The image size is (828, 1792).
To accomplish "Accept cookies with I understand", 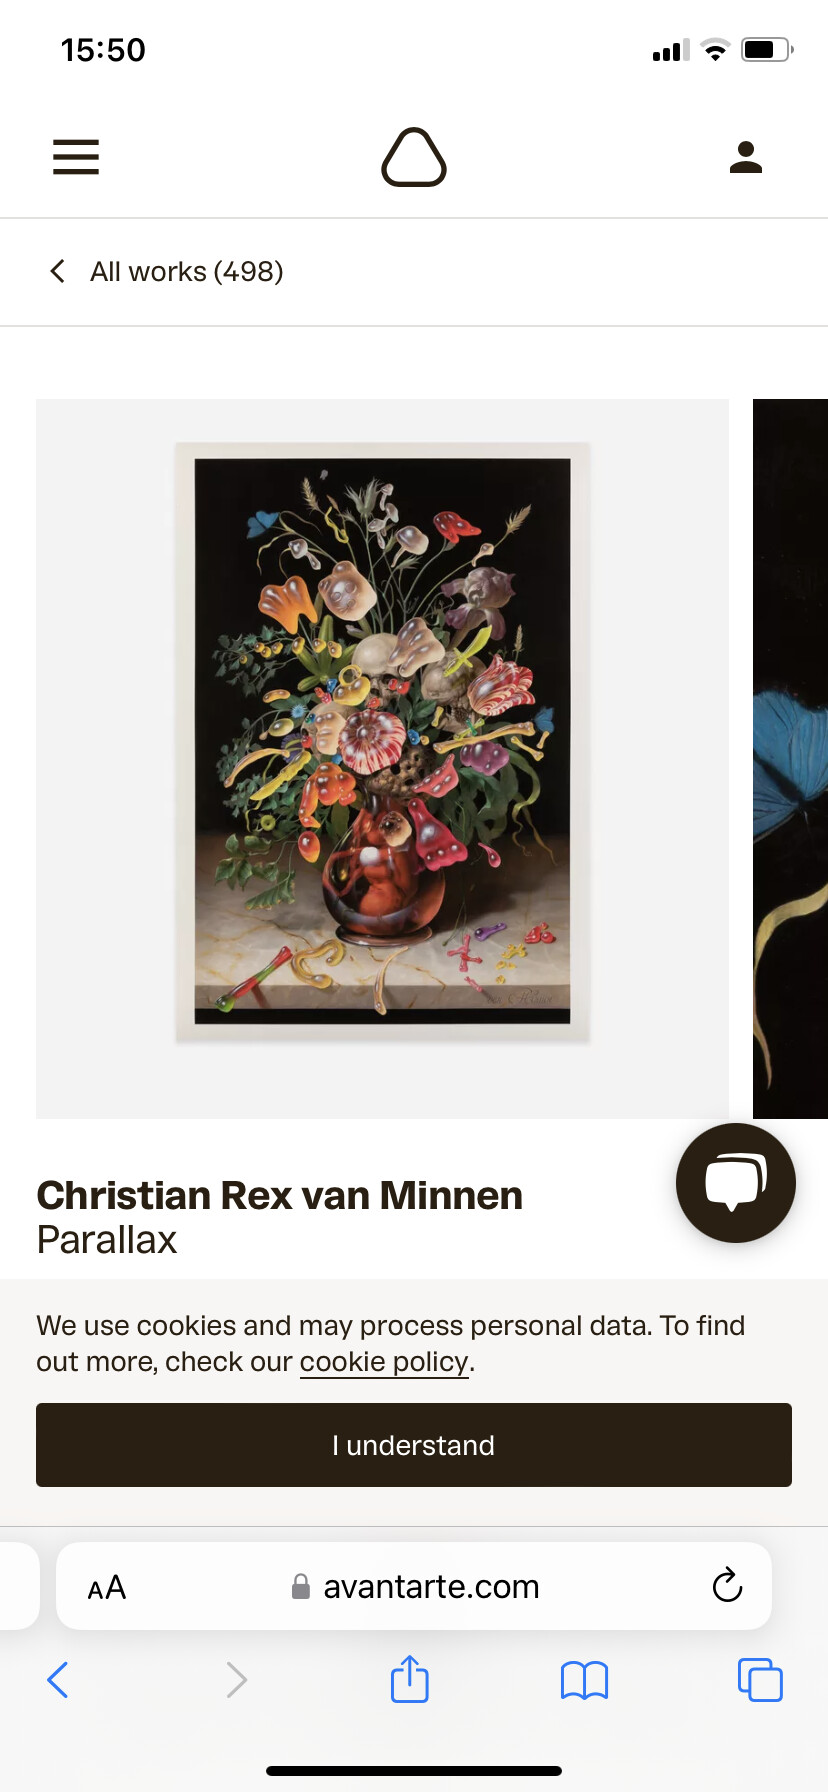I will (x=414, y=1445).
